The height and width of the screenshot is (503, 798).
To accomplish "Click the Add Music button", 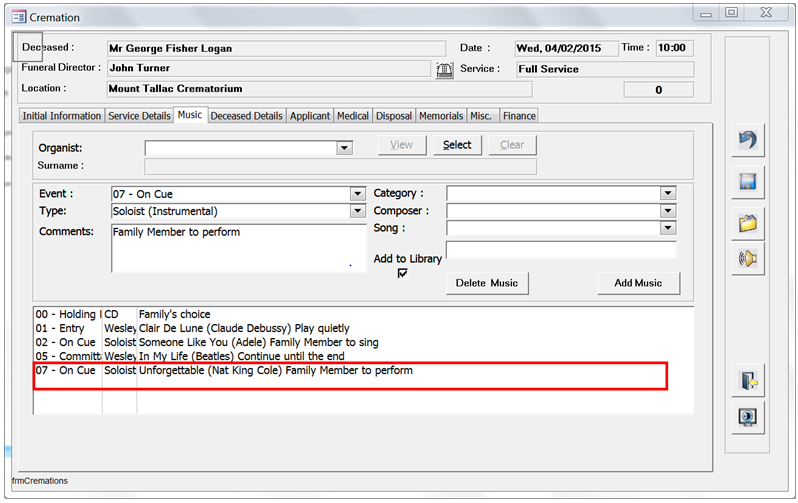I will click(x=638, y=283).
